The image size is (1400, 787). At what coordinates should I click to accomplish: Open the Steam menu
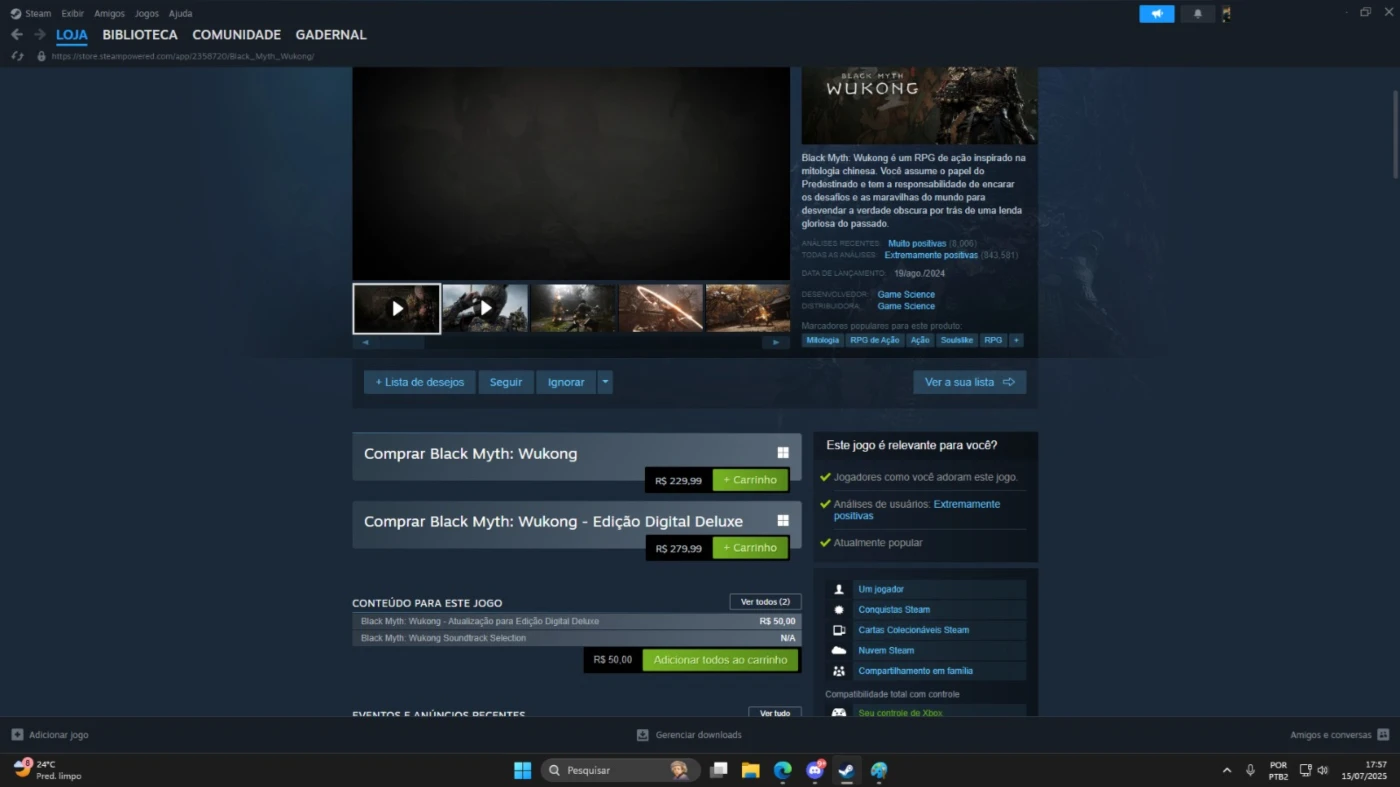point(38,13)
